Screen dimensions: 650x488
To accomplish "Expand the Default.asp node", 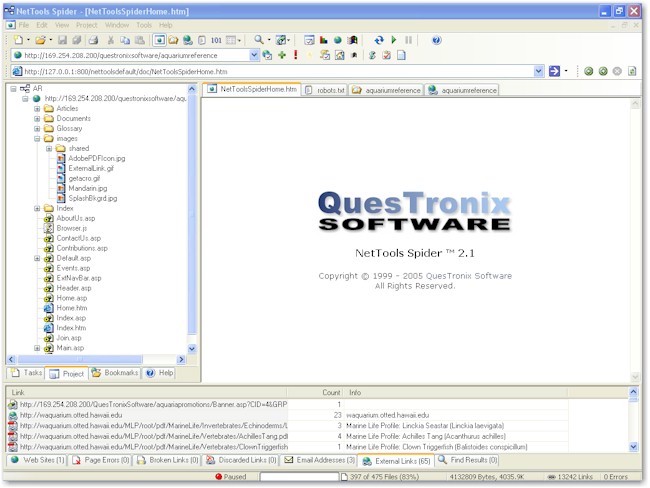I will pos(37,258).
